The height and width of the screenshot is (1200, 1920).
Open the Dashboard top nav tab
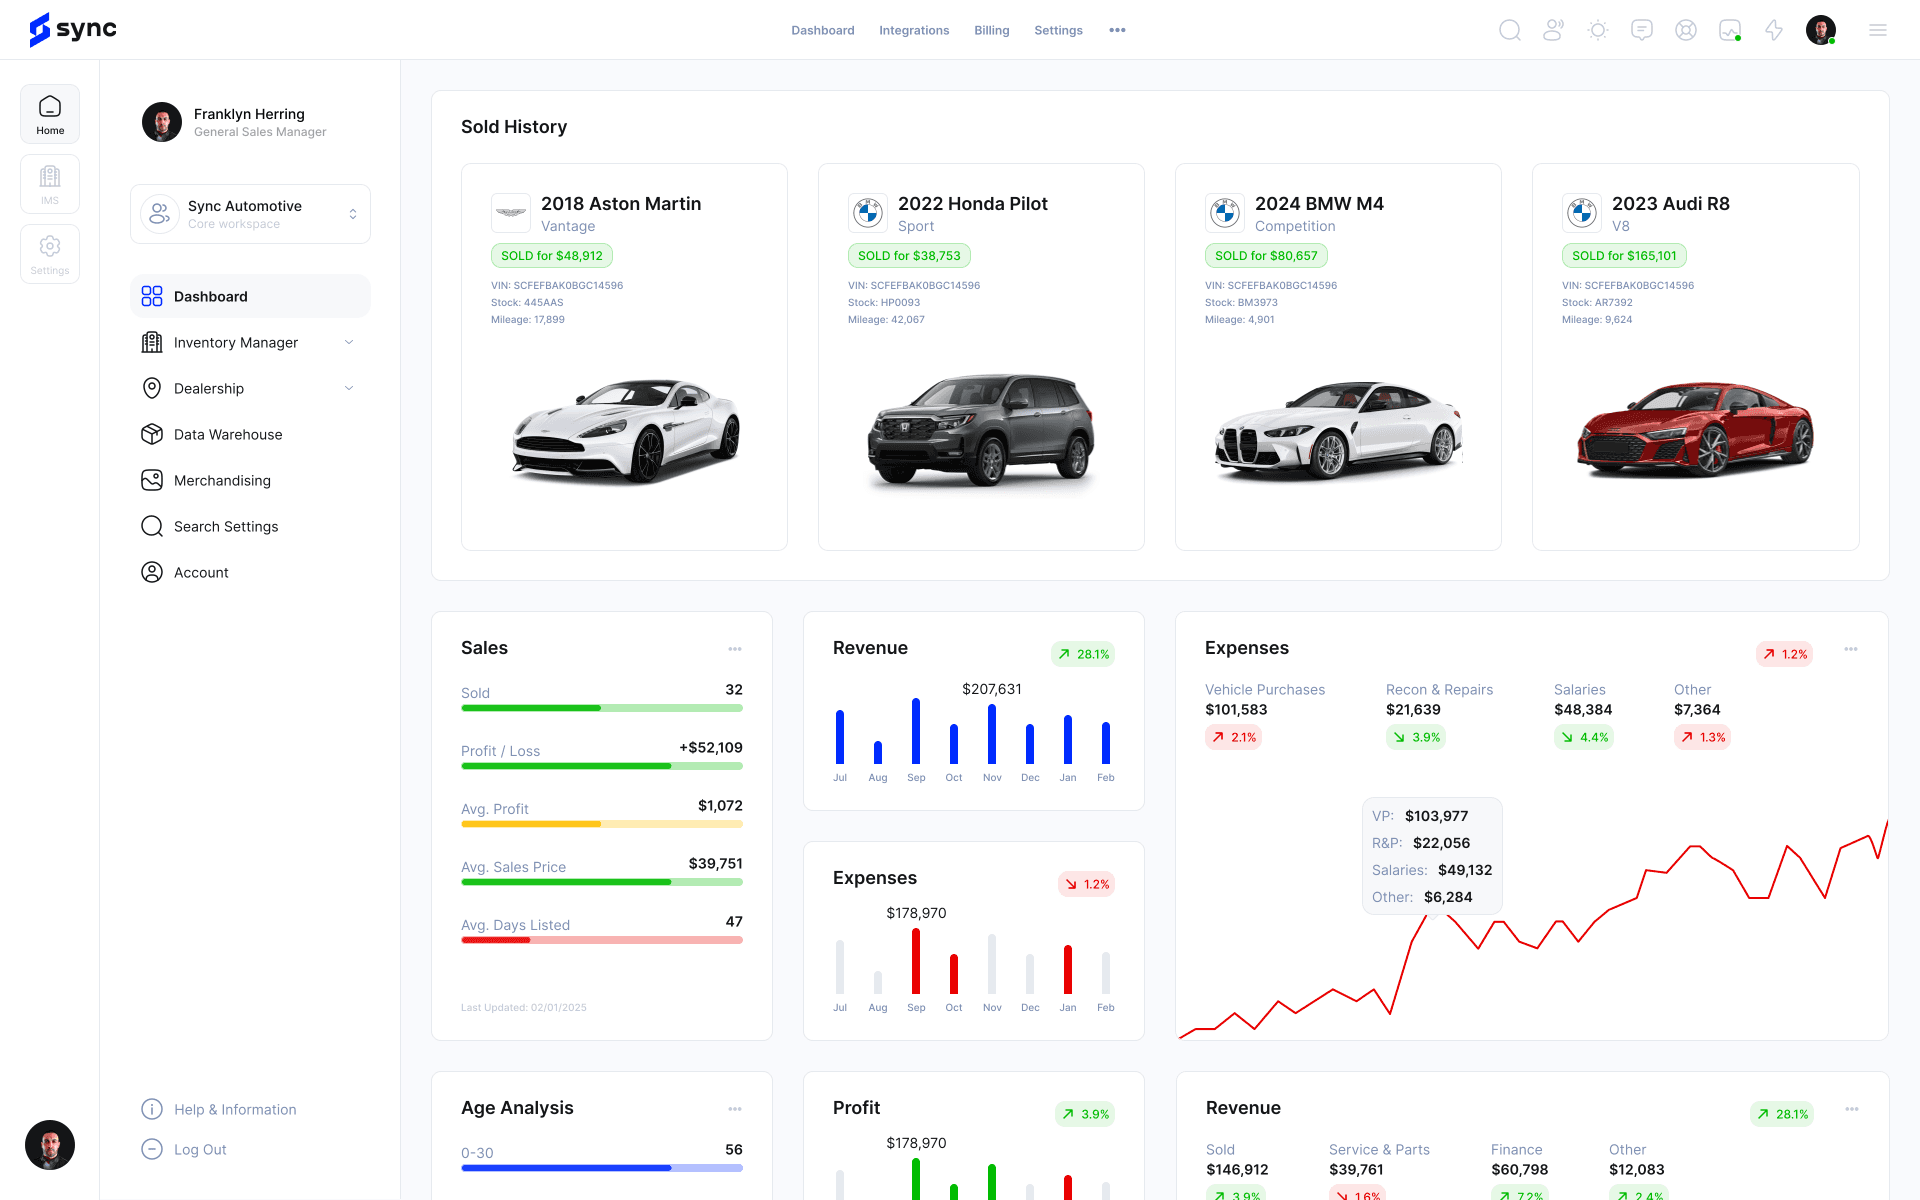coord(823,30)
